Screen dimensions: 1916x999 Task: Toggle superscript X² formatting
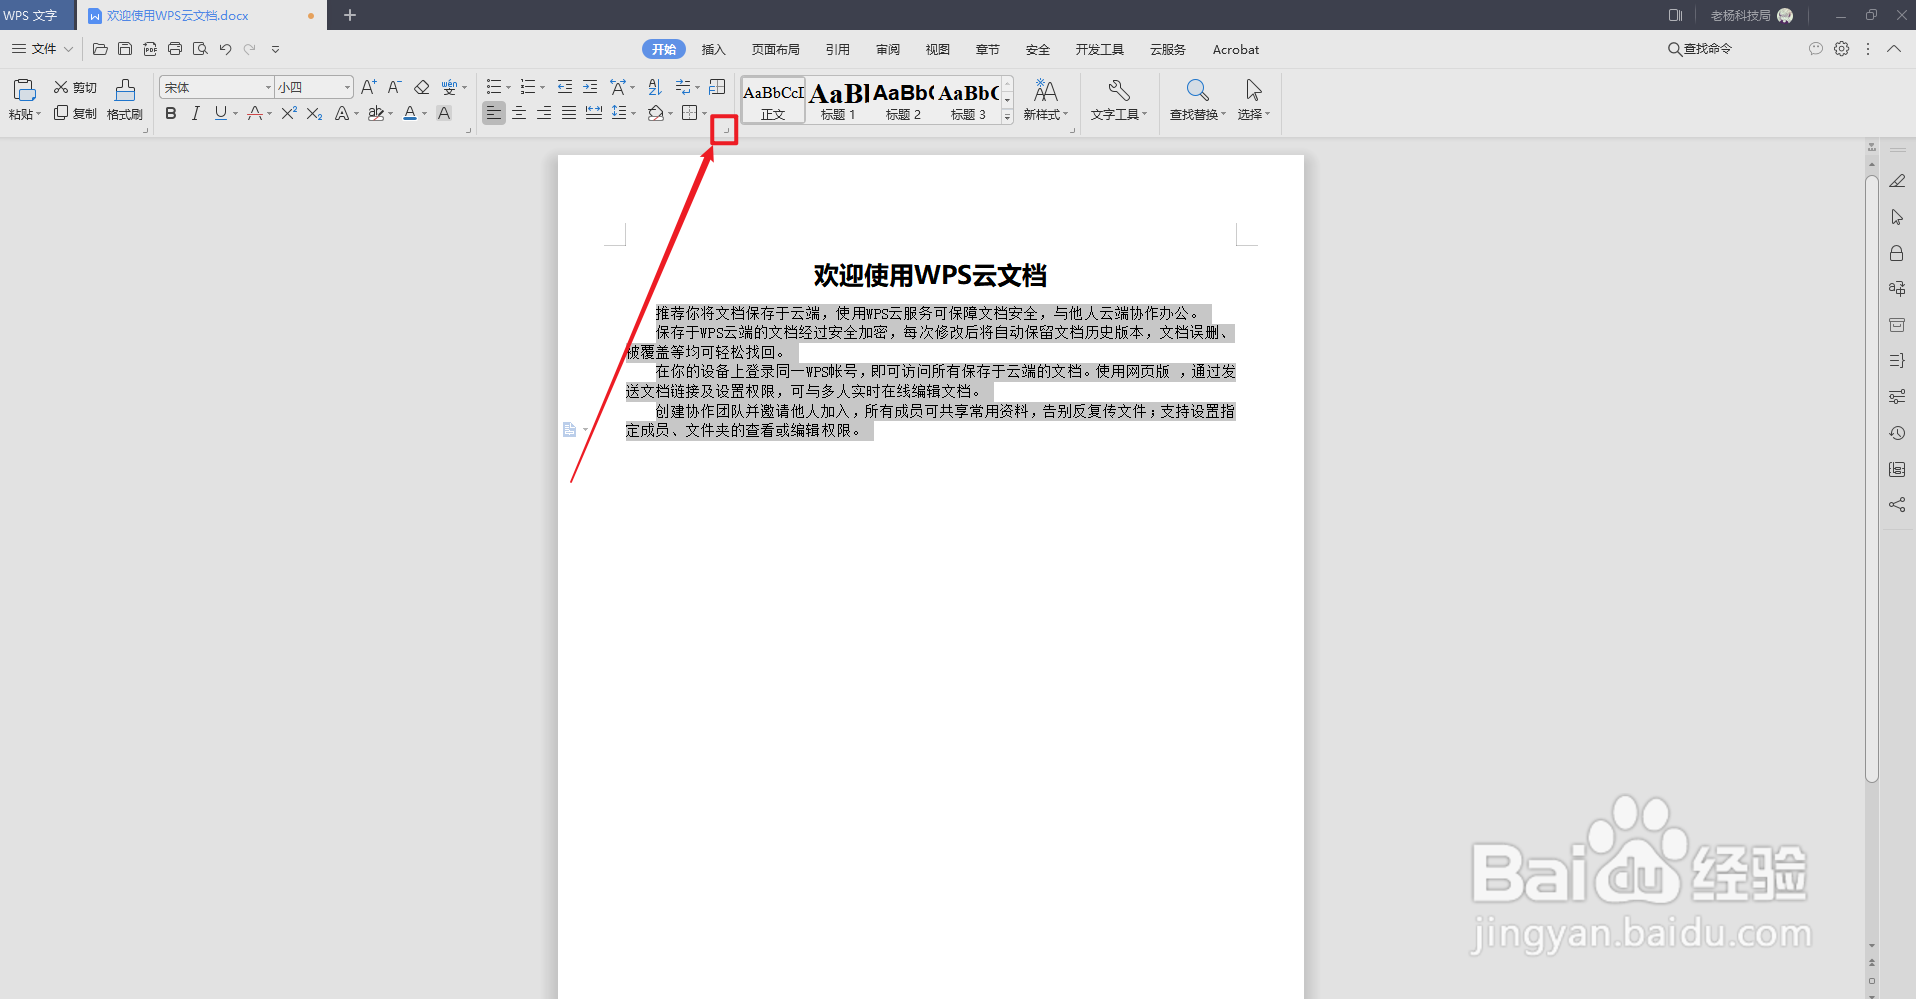click(289, 114)
